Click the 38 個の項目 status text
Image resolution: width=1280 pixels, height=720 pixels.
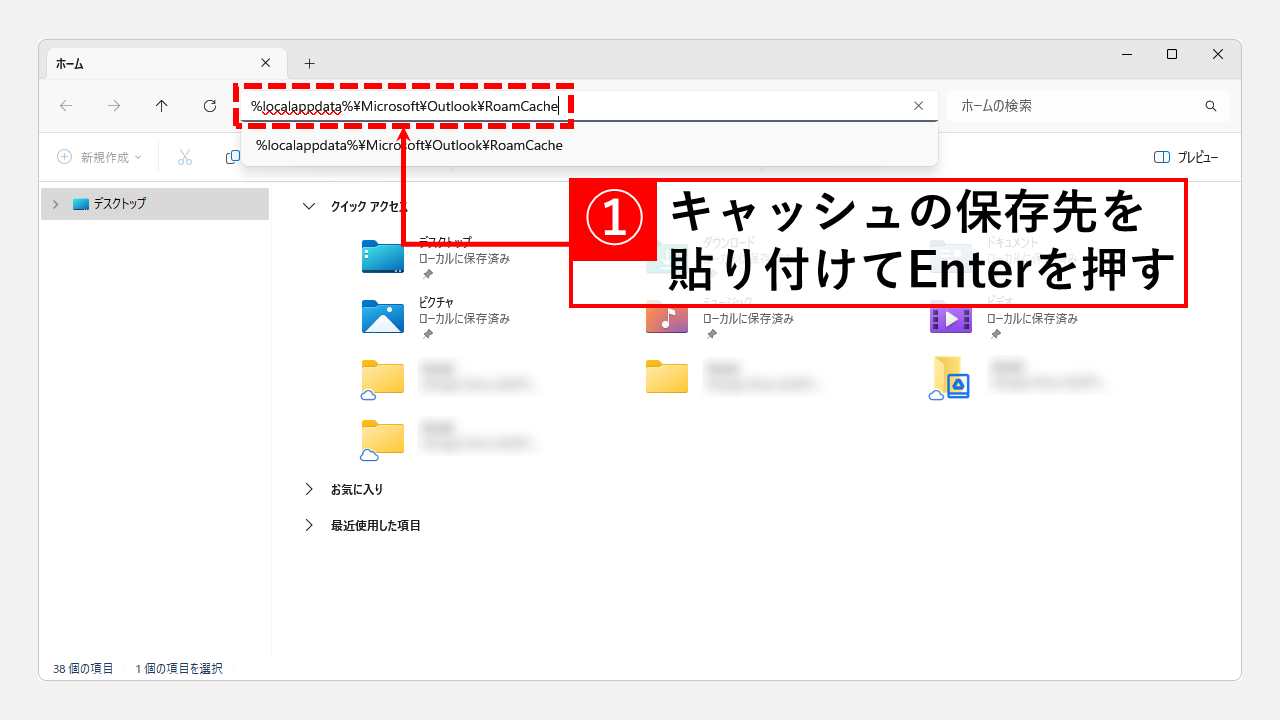point(83,668)
